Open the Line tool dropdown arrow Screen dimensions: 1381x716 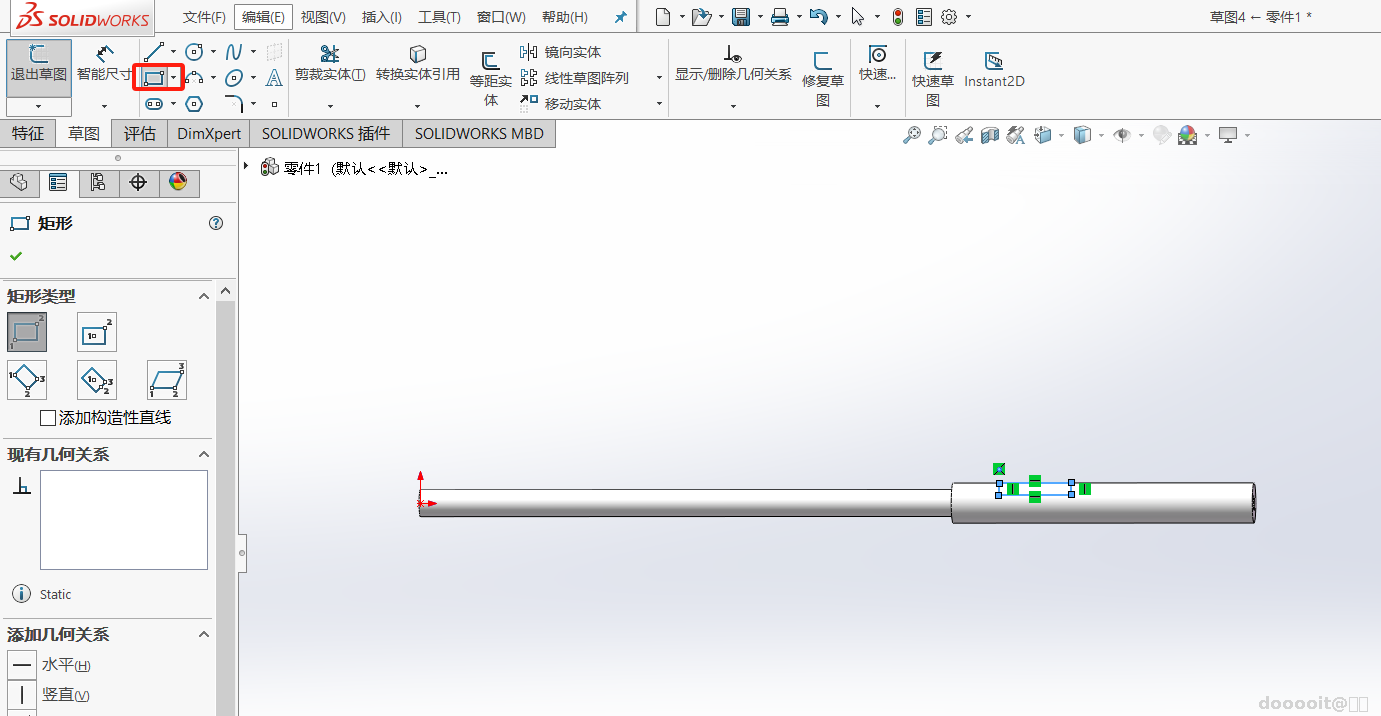[174, 51]
